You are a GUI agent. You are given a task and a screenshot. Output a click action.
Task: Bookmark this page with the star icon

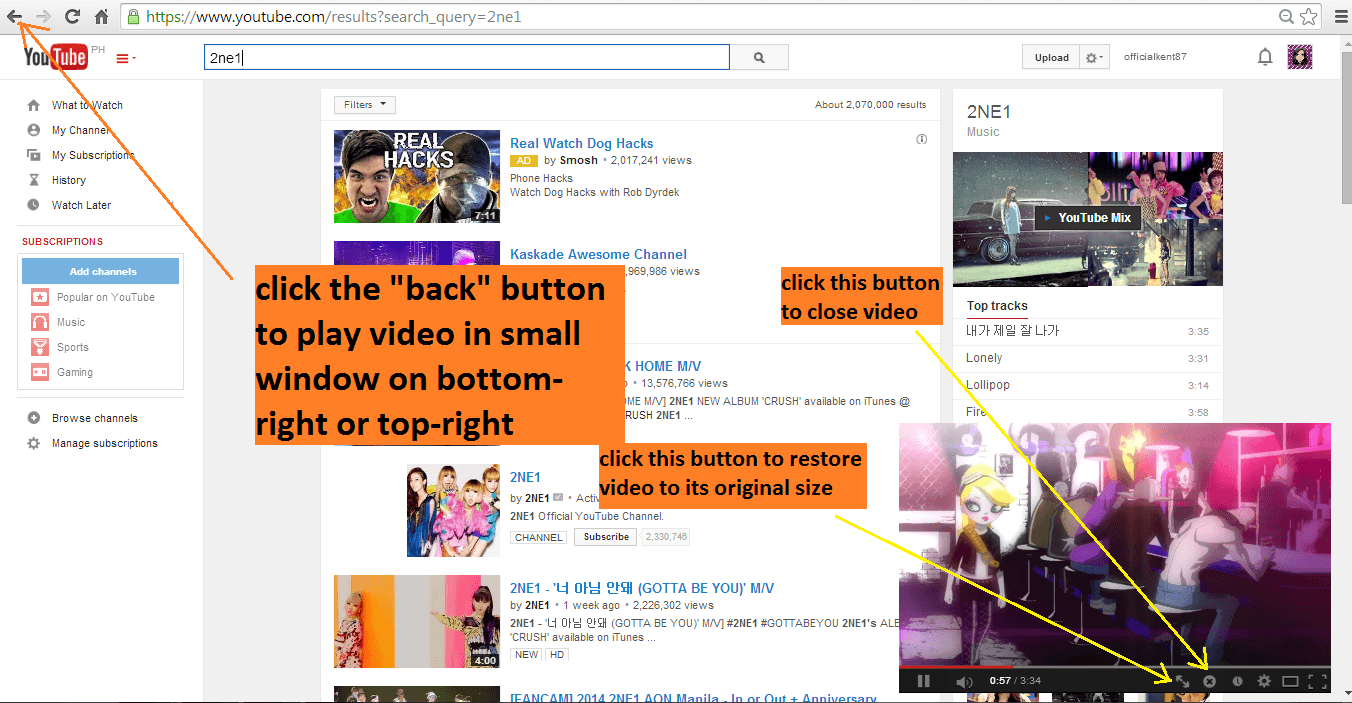1309,16
